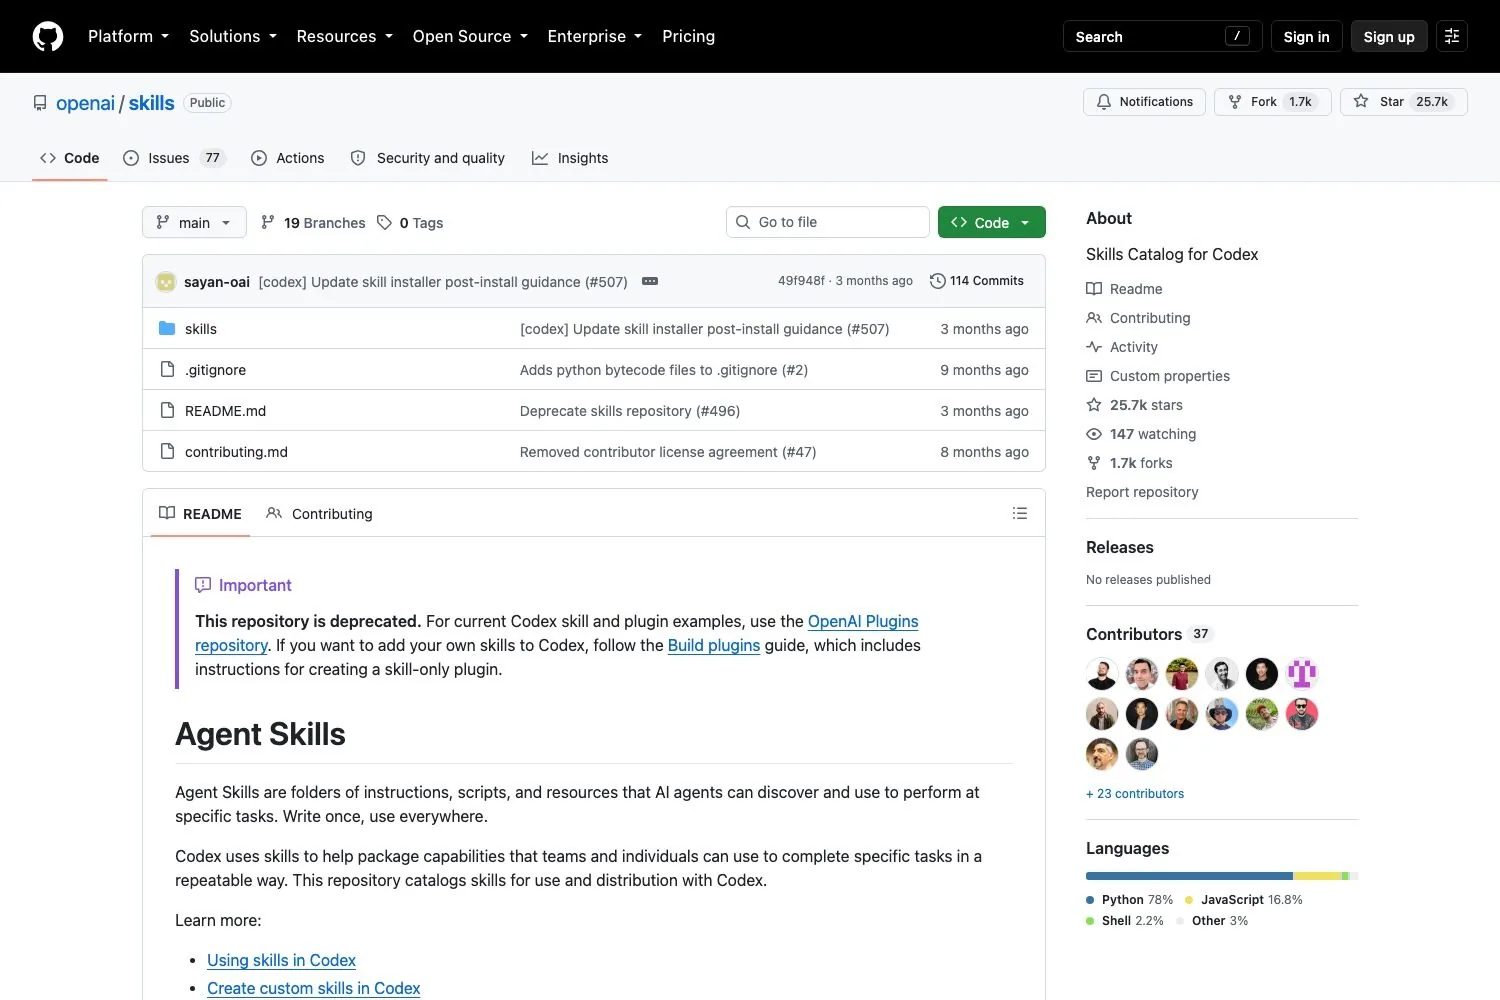Show the additional 23 contributors
The width and height of the screenshot is (1500, 1000).
[1135, 794]
